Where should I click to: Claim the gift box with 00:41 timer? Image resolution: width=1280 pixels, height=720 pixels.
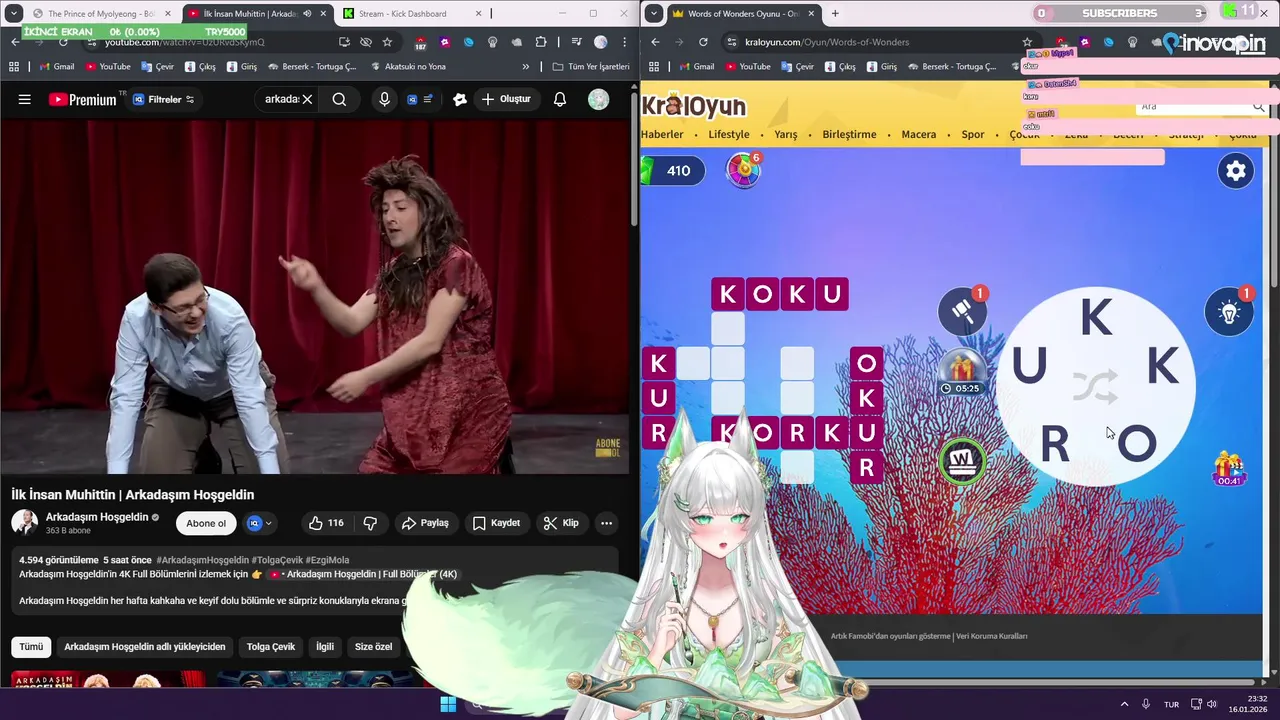(1229, 469)
